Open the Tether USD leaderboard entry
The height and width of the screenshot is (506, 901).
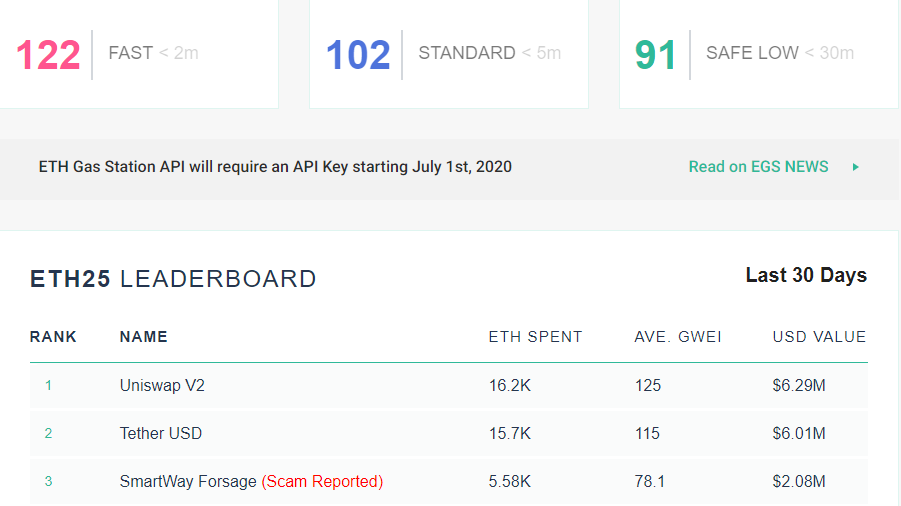pyautogui.click(x=161, y=433)
